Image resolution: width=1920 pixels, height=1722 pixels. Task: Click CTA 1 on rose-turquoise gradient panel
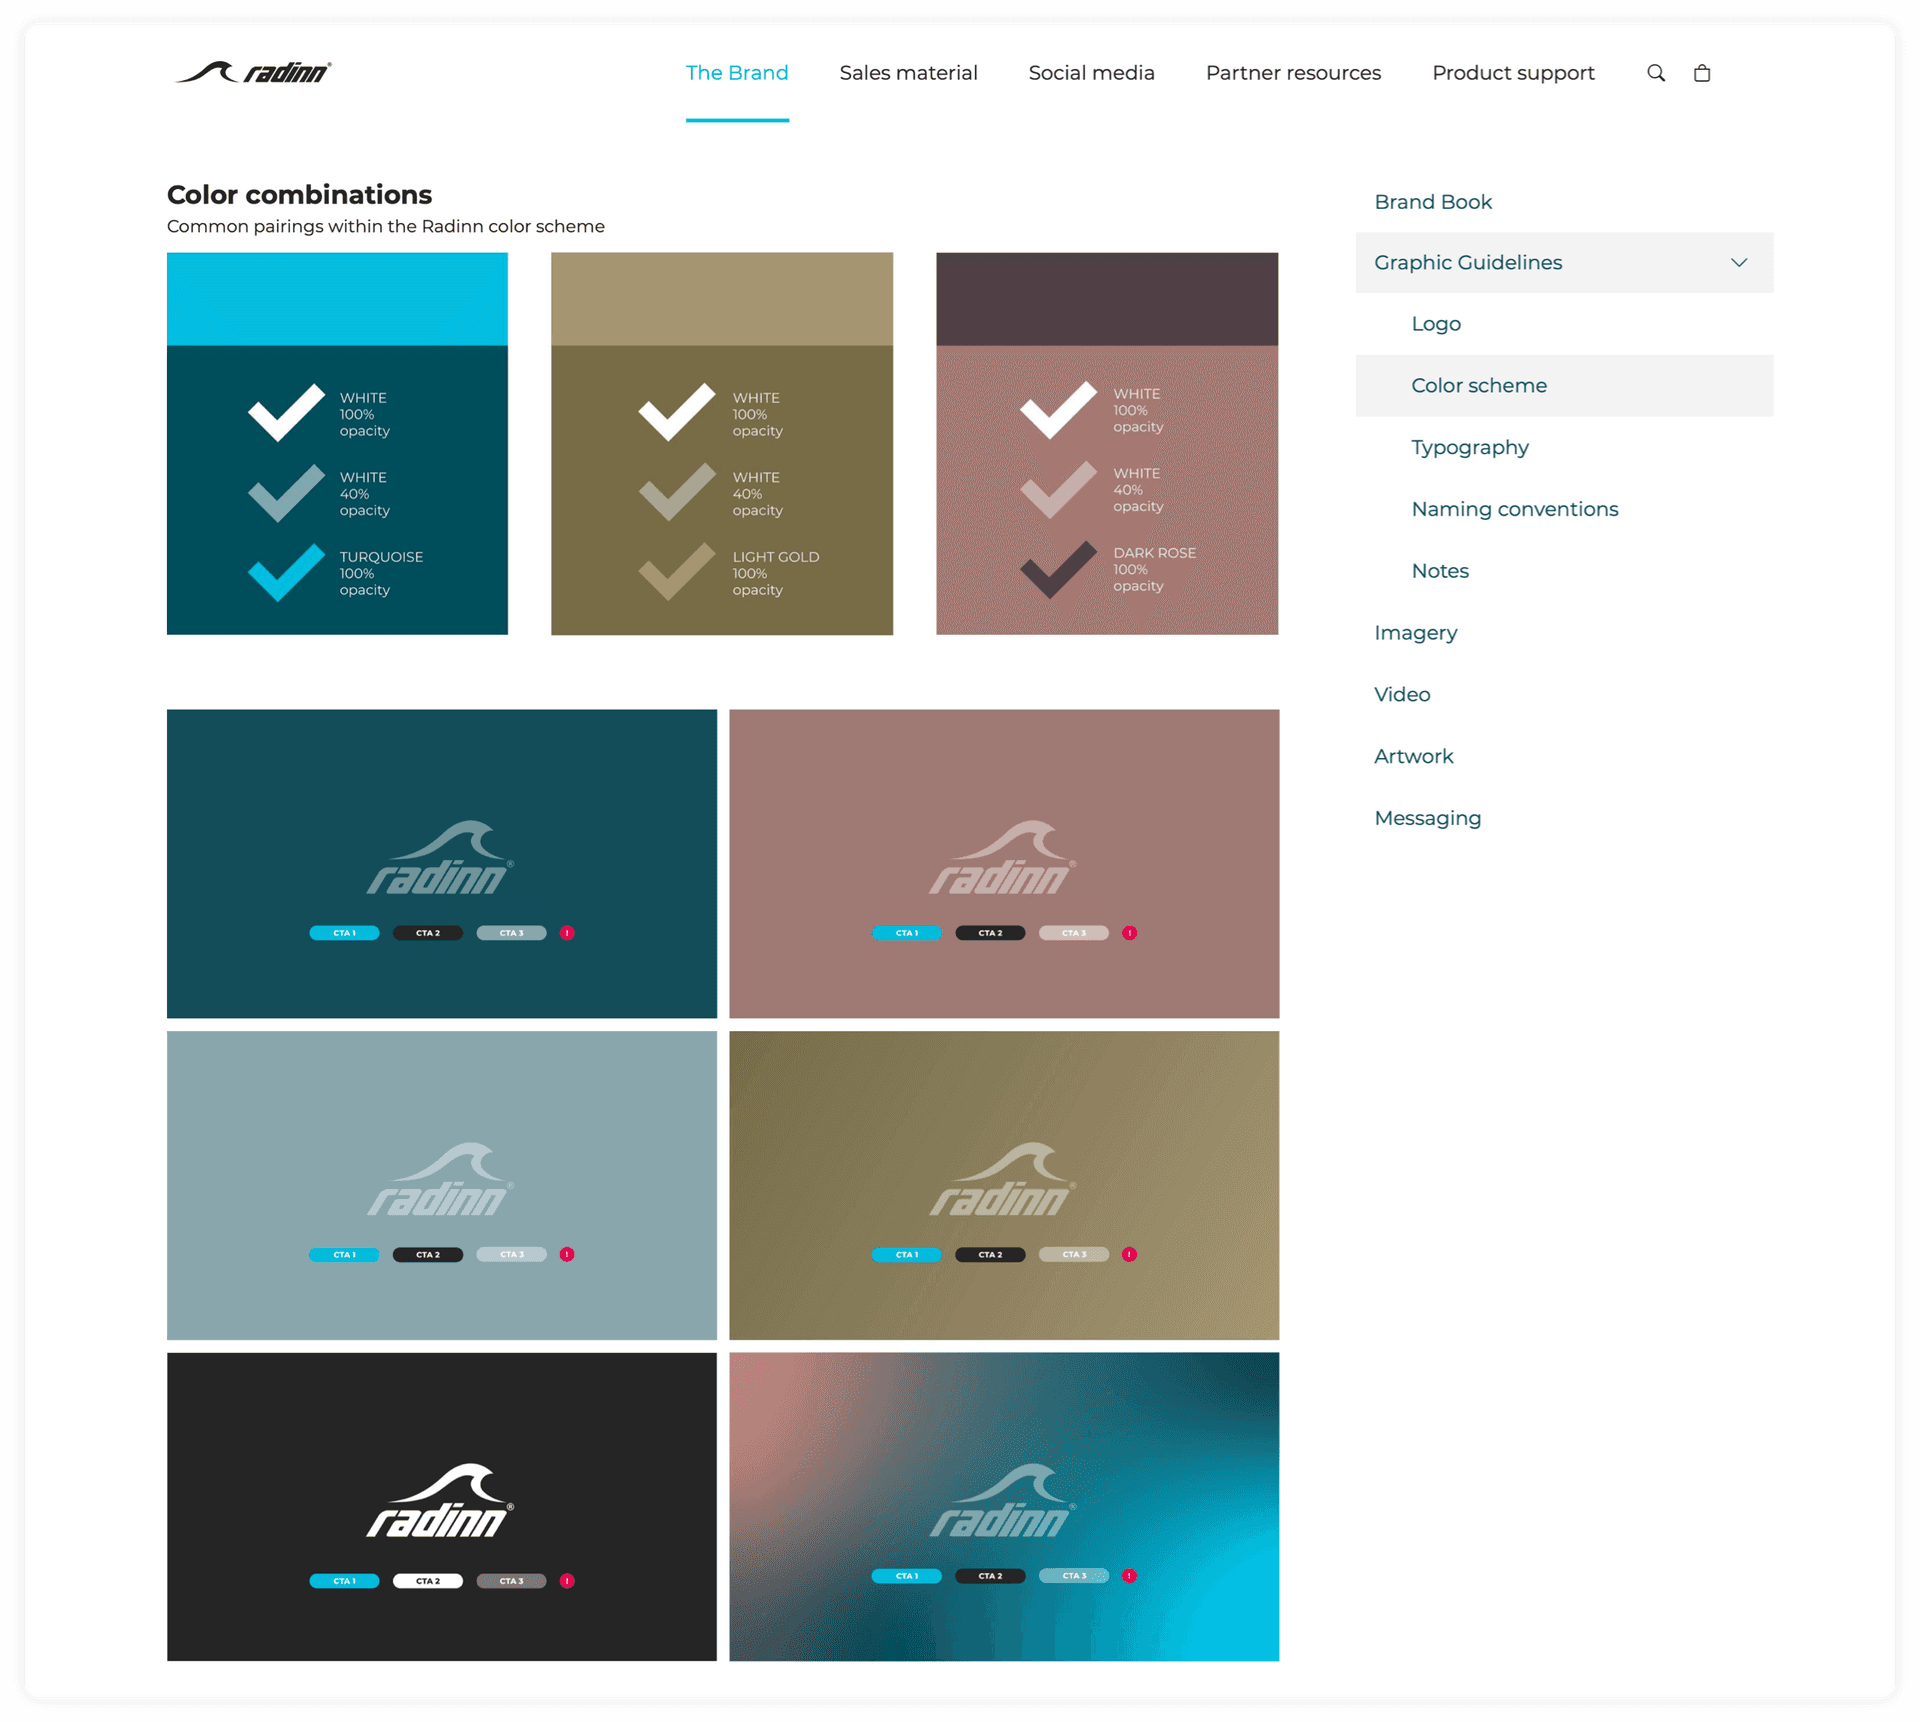[907, 1576]
